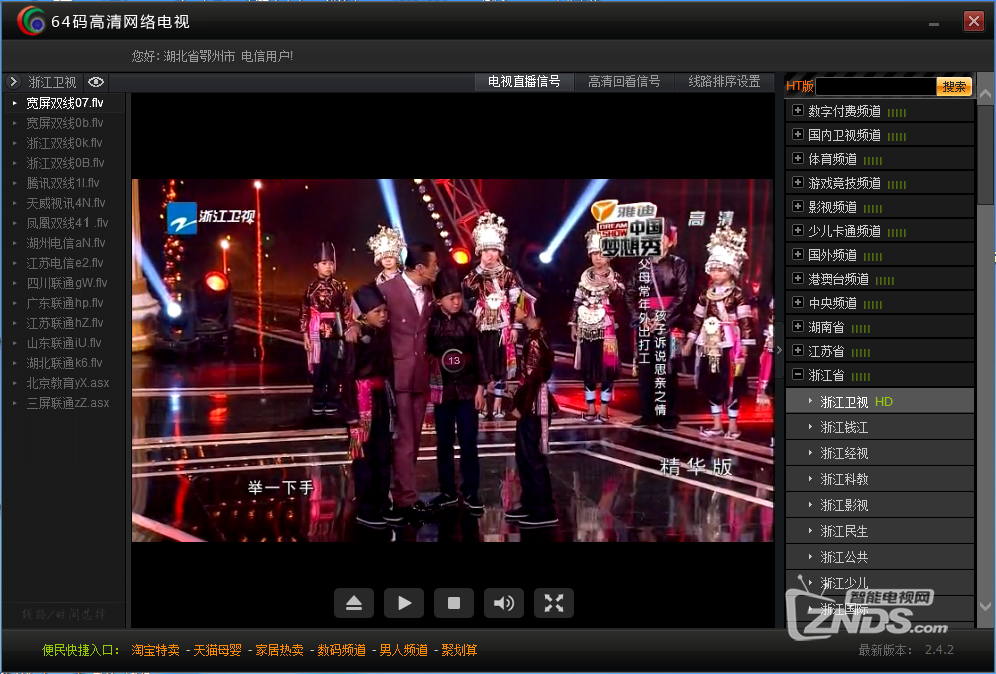Screen dimensions: 996x674
Task: Minimize the 64码高清网络电视 window
Action: (933, 24)
